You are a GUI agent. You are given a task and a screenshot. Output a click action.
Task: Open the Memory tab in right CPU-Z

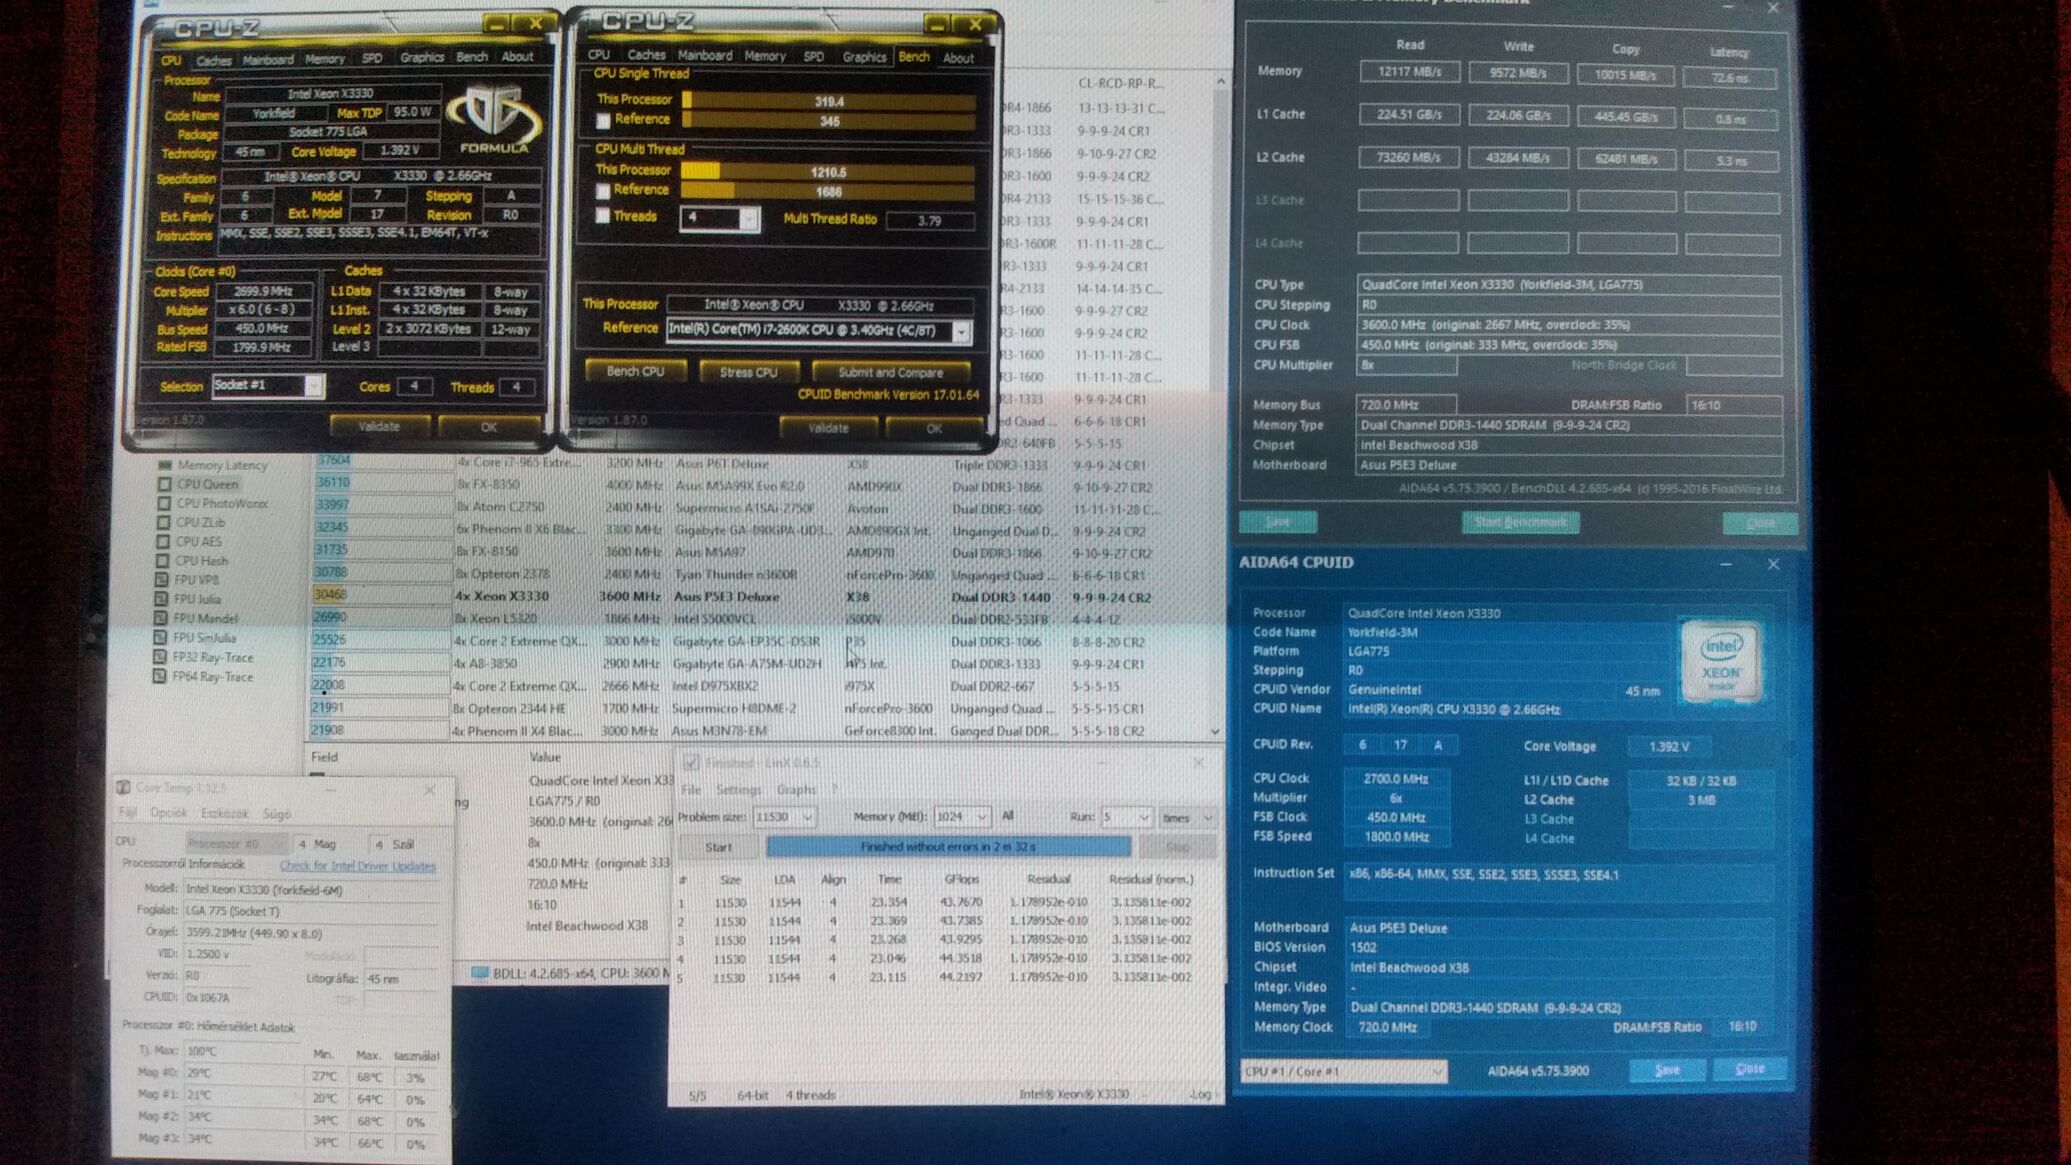(765, 56)
